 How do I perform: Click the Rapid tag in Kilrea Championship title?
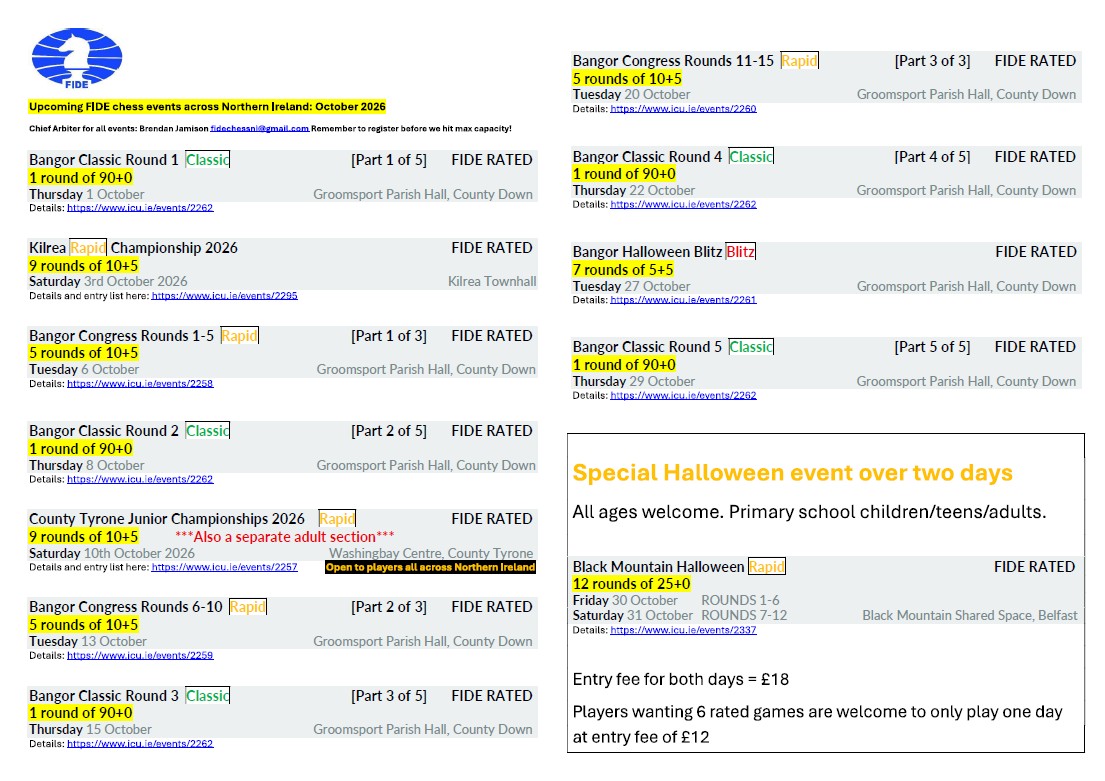(x=88, y=247)
